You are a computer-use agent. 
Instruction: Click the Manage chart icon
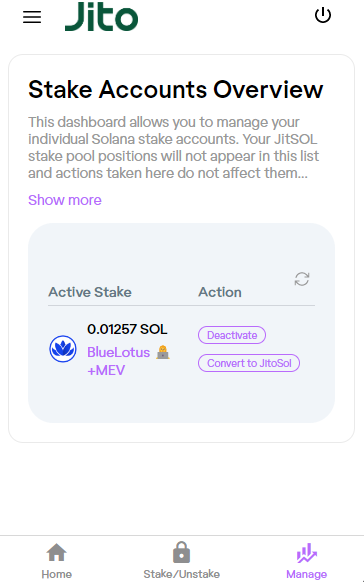pyautogui.click(x=306, y=553)
